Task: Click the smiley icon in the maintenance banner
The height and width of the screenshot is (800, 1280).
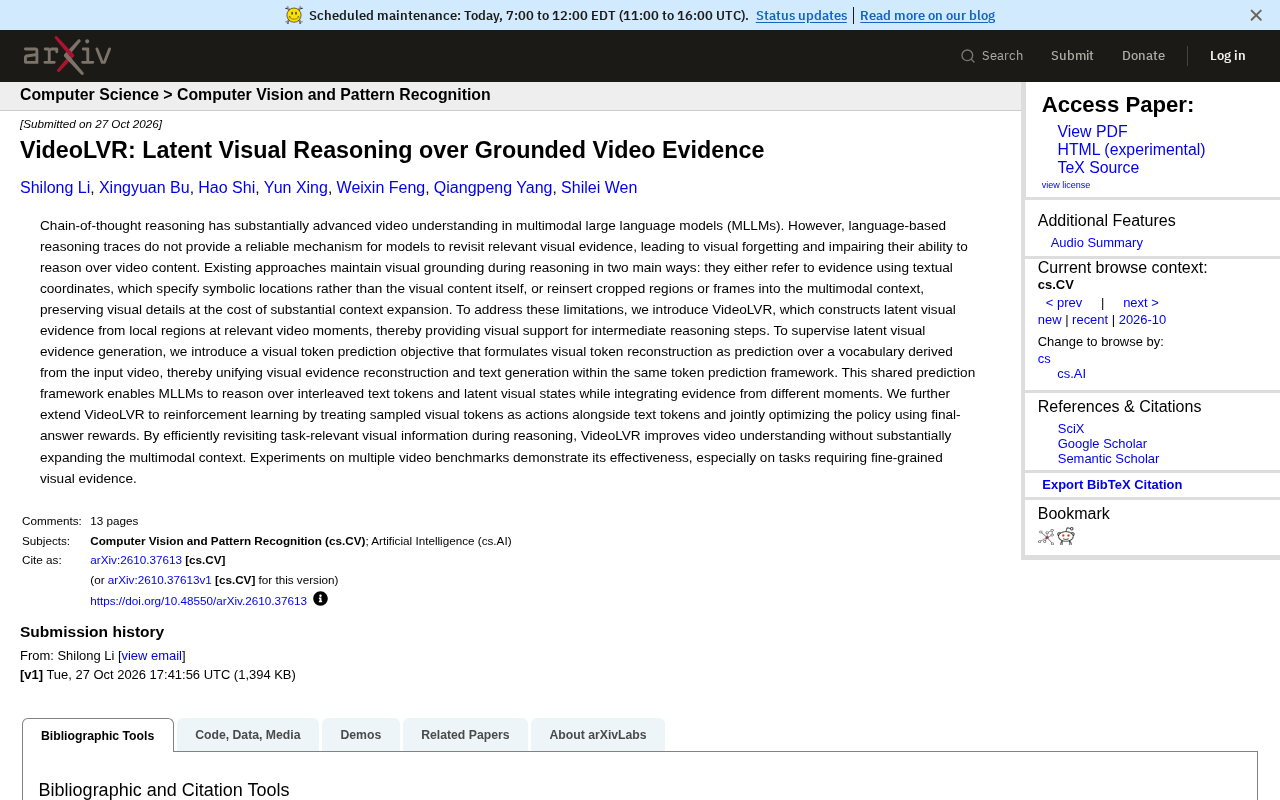Action: [294, 15]
